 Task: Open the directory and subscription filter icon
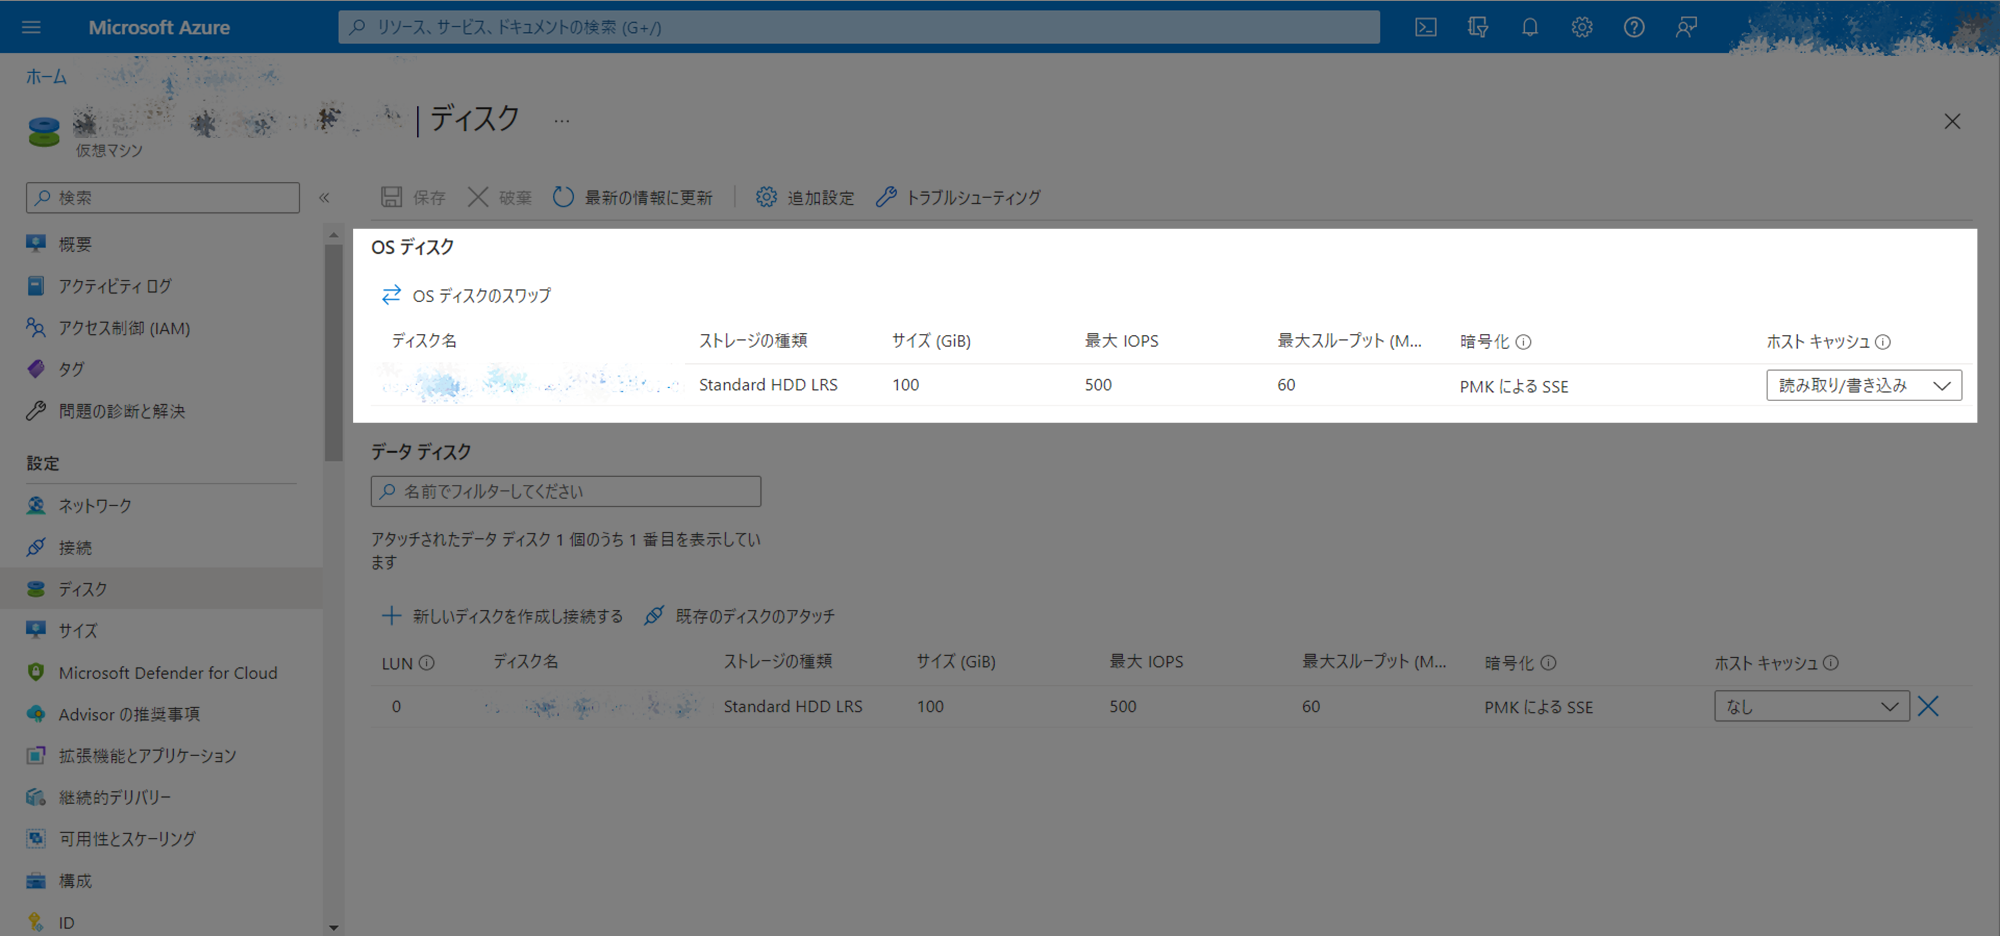[x=1478, y=27]
